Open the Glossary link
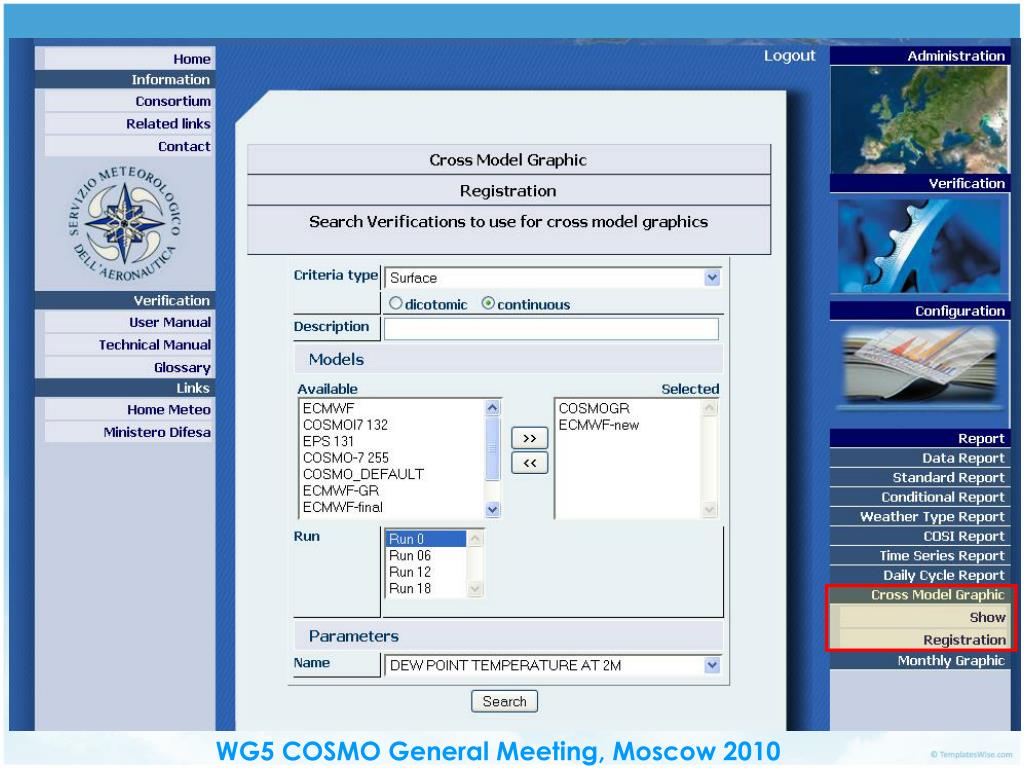 pos(129,367)
